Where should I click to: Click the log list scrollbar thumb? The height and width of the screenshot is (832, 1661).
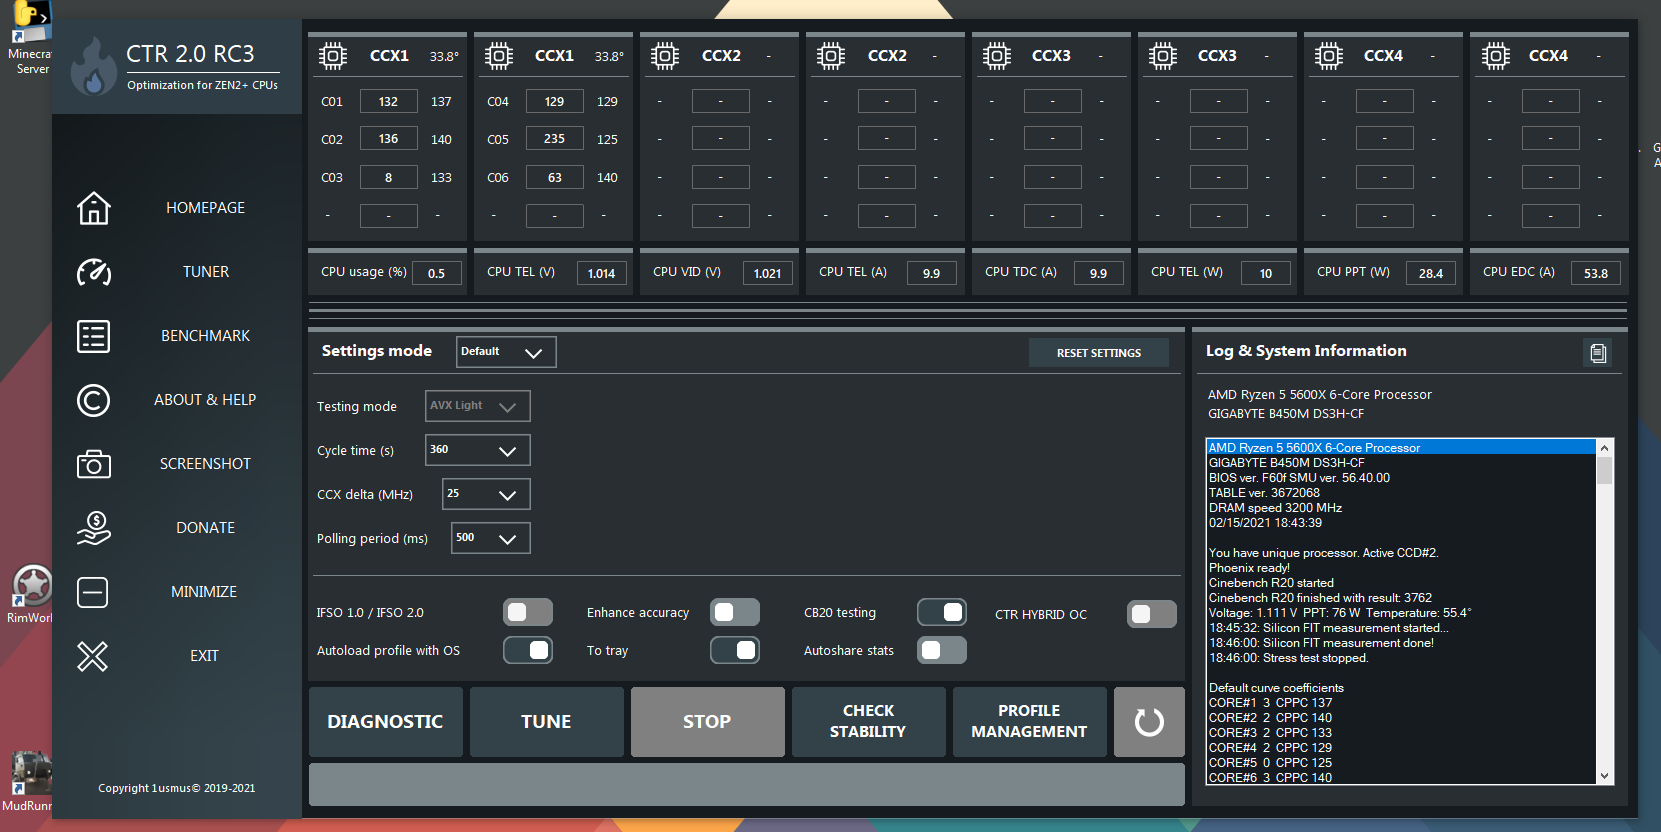(1605, 471)
